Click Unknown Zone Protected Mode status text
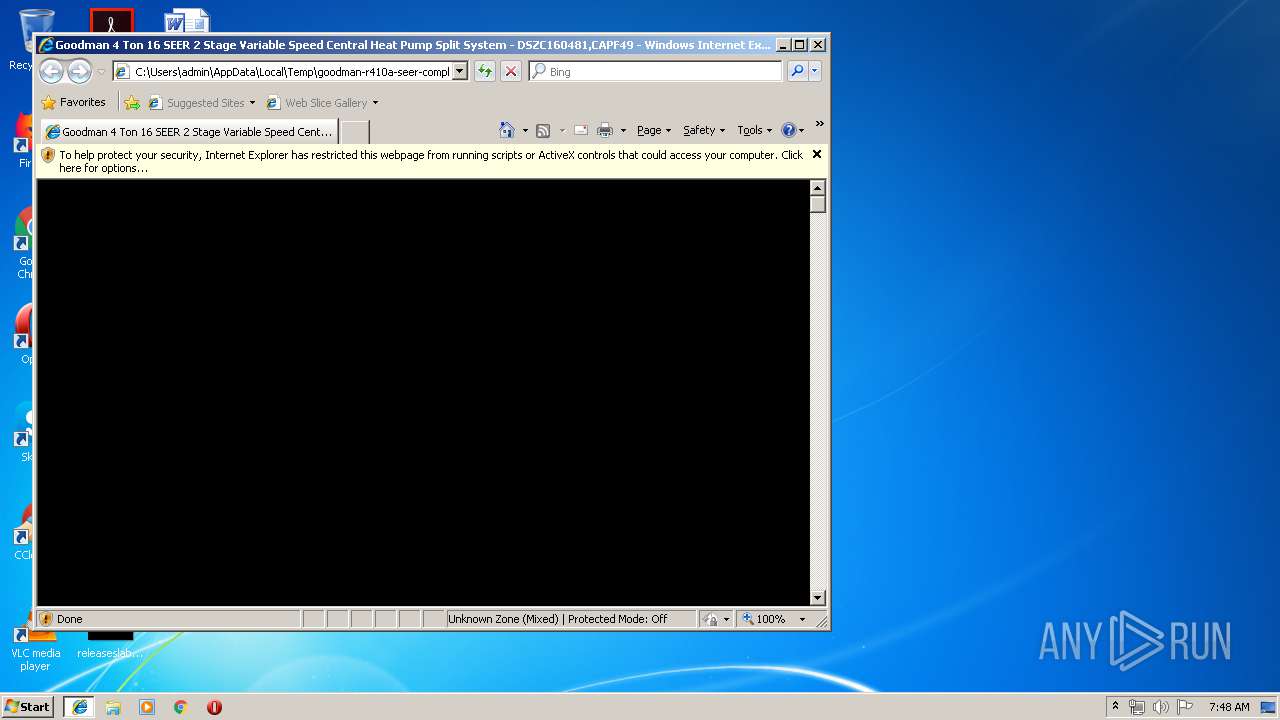The width and height of the screenshot is (1280, 720). (x=558, y=619)
